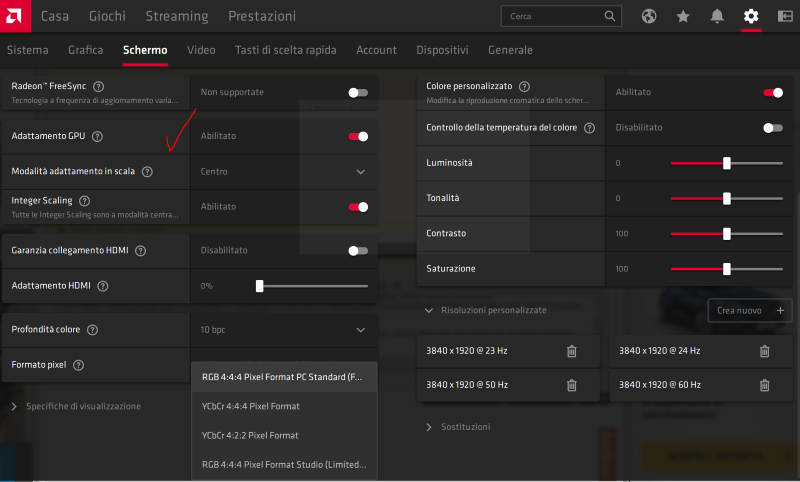Toggle Radeon FreeSync switch
Viewport: 800px width, 482px height.
[358, 92]
